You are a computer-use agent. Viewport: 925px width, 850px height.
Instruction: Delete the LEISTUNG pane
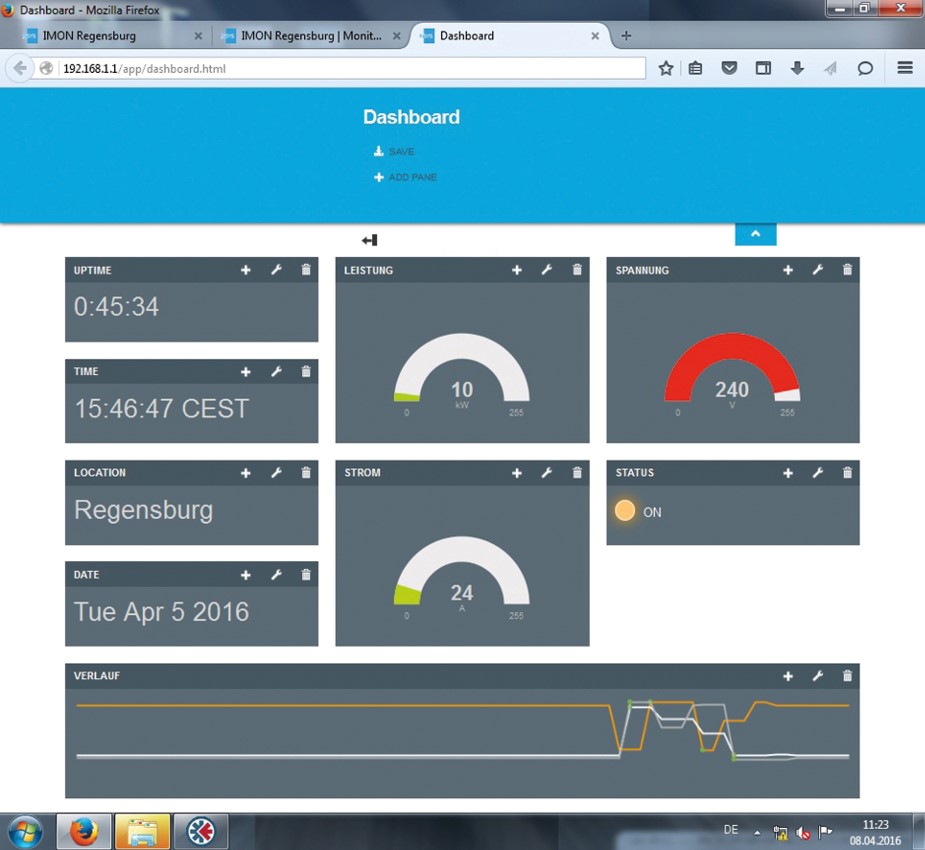577,270
